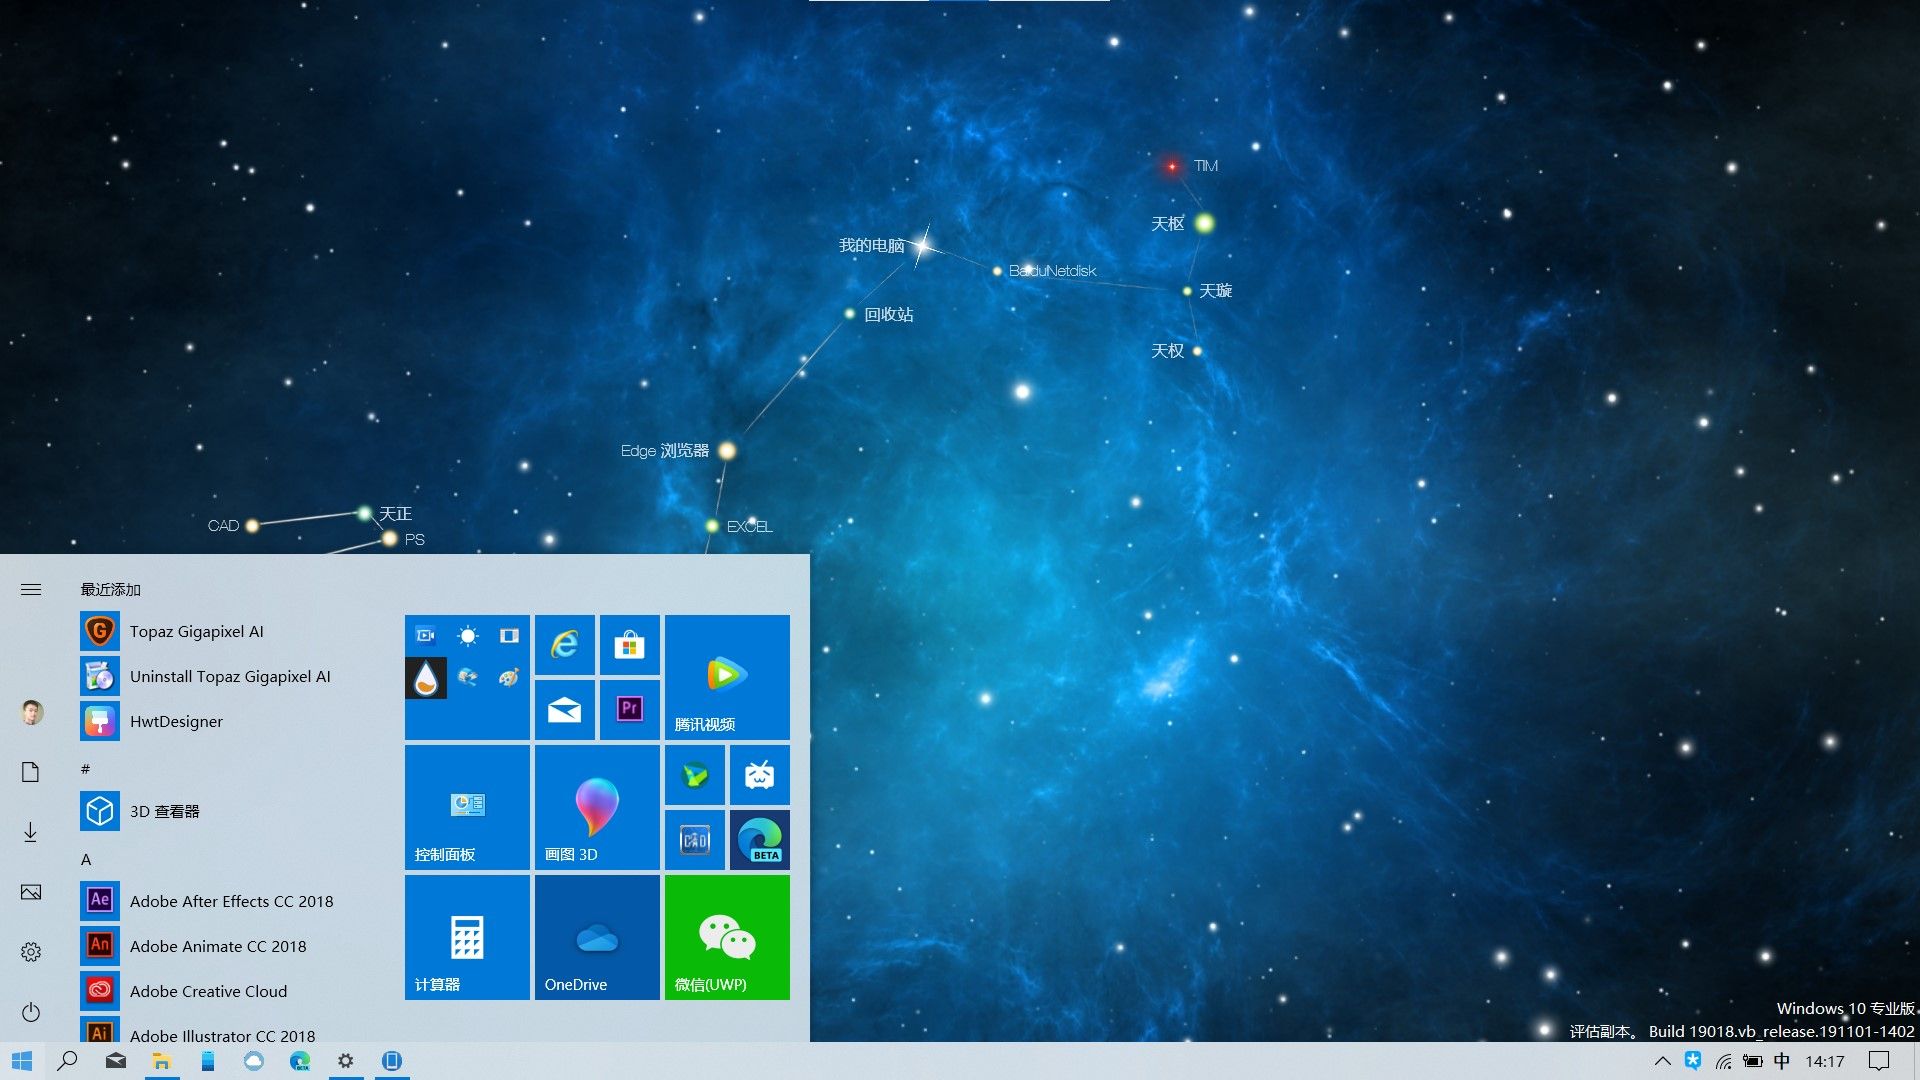Open the Bilibili TV tile
Image resolution: width=1920 pixels, height=1080 pixels.
(759, 775)
